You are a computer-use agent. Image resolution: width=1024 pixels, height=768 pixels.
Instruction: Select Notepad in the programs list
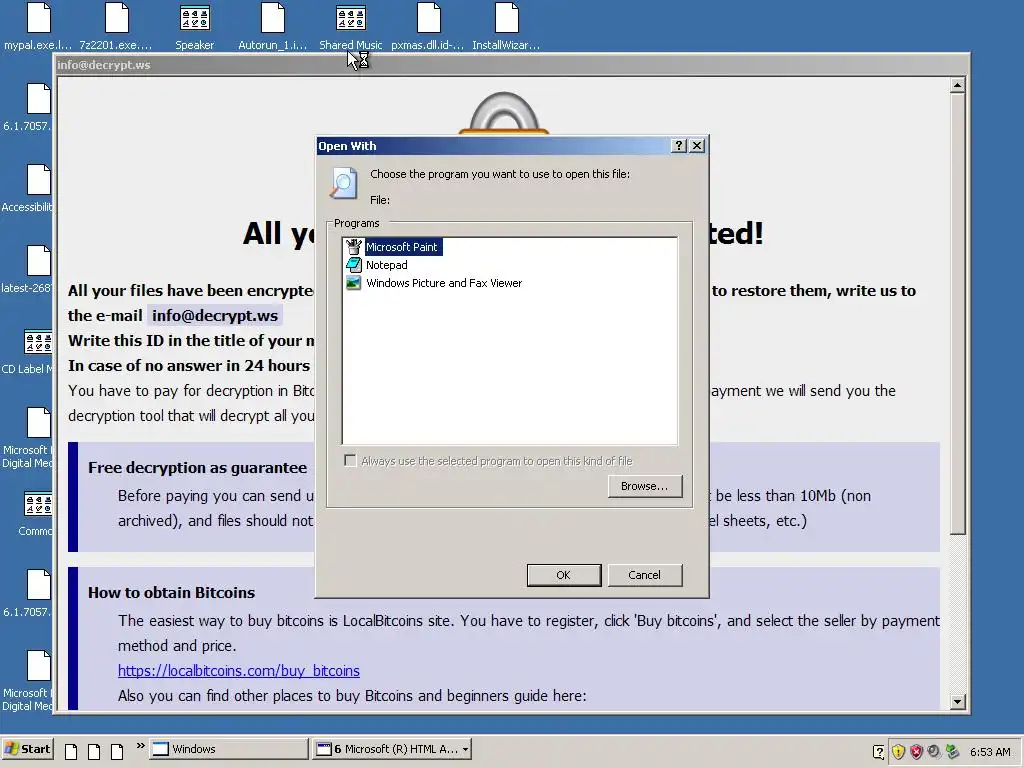coord(387,265)
